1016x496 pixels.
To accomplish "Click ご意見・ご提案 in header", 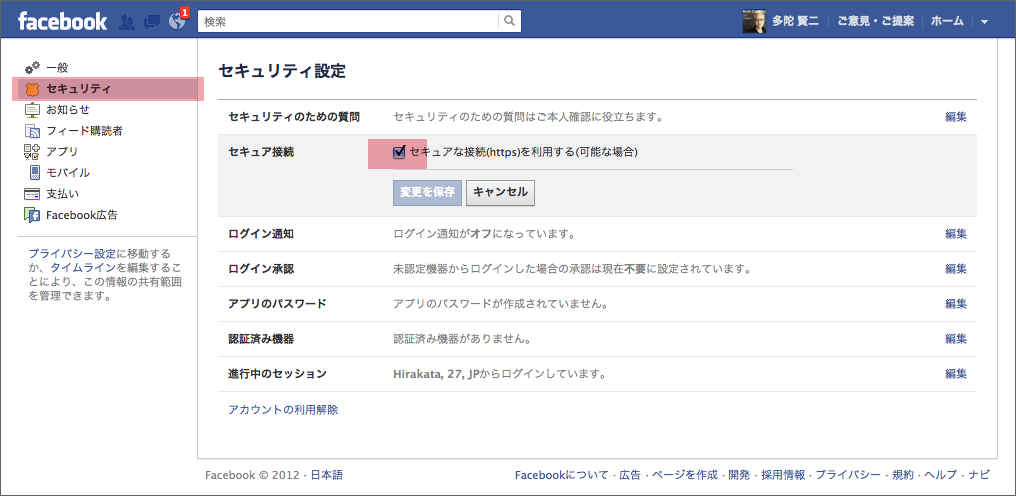I will point(875,21).
